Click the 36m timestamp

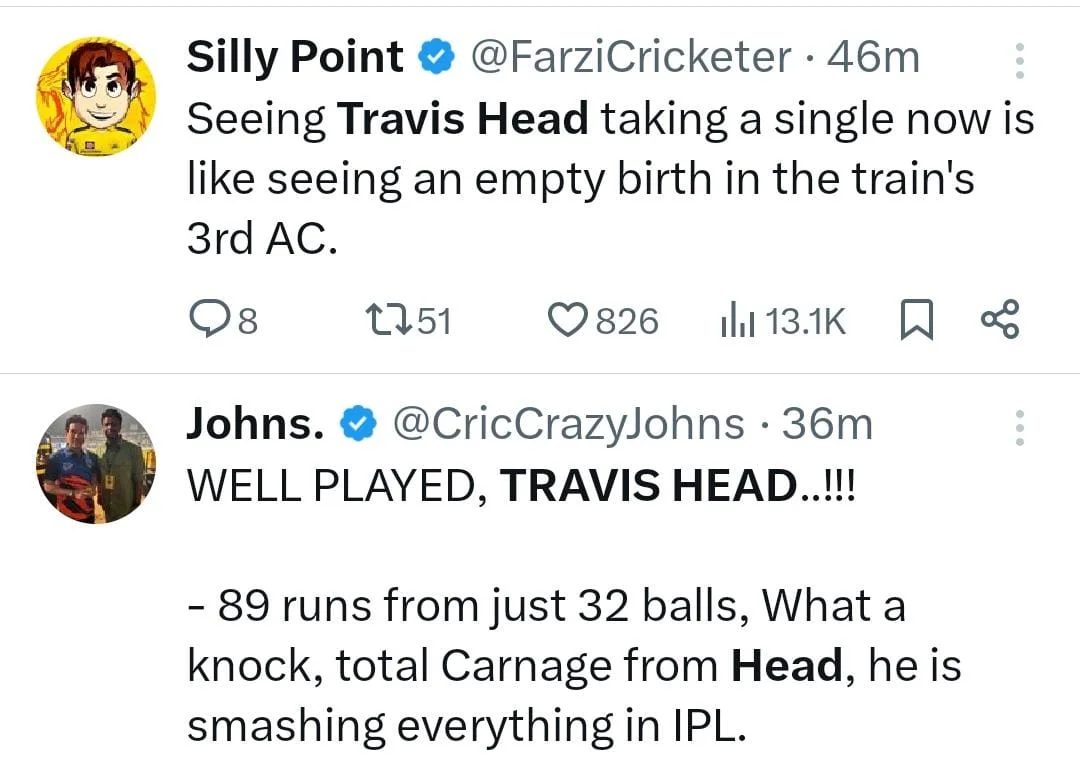click(827, 425)
